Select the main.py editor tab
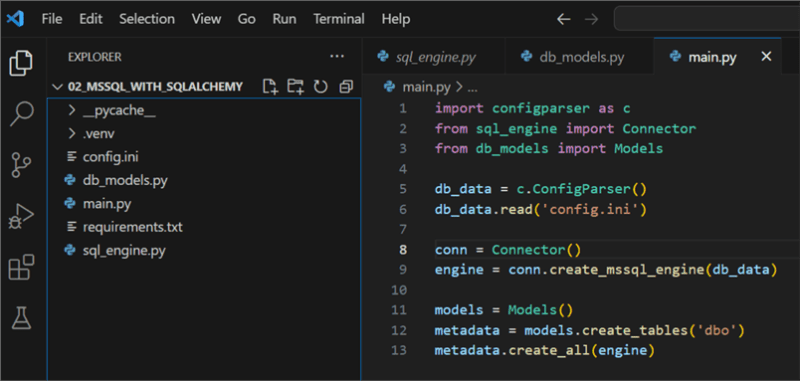The image size is (800, 381). (717, 57)
